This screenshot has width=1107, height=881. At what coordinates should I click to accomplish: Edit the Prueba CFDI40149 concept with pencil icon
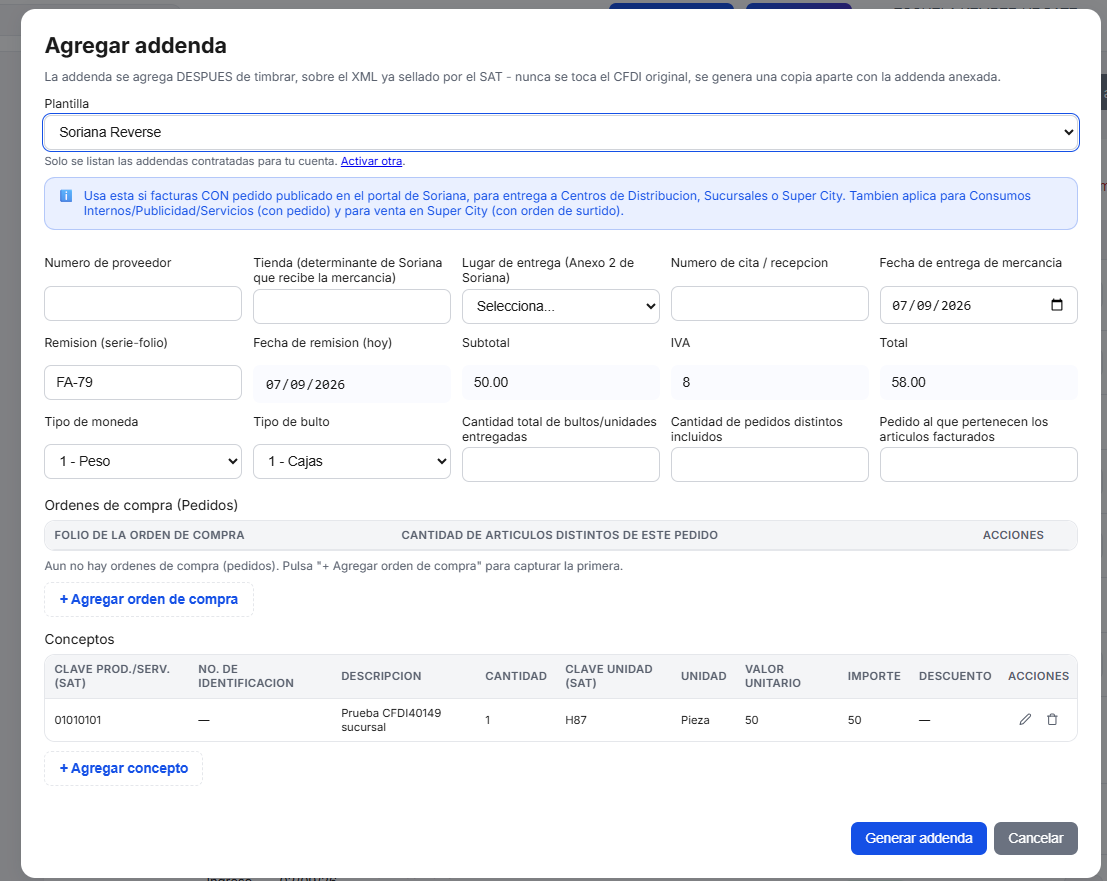pyautogui.click(x=1025, y=719)
